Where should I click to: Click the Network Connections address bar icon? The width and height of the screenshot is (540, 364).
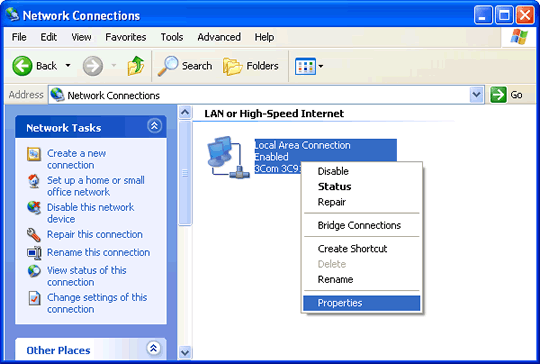point(58,95)
